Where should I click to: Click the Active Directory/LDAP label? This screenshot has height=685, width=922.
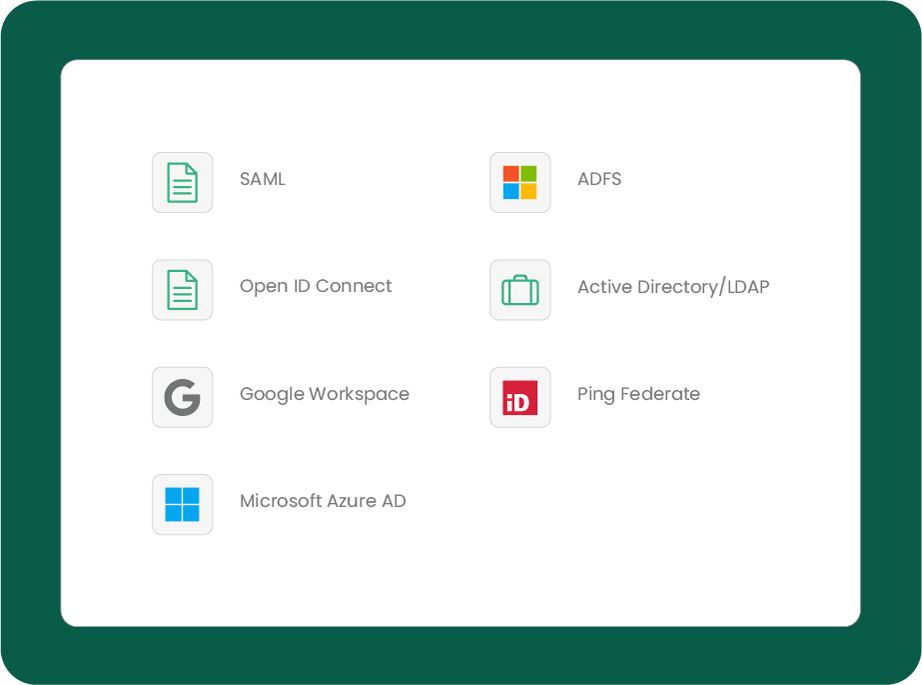pos(673,286)
